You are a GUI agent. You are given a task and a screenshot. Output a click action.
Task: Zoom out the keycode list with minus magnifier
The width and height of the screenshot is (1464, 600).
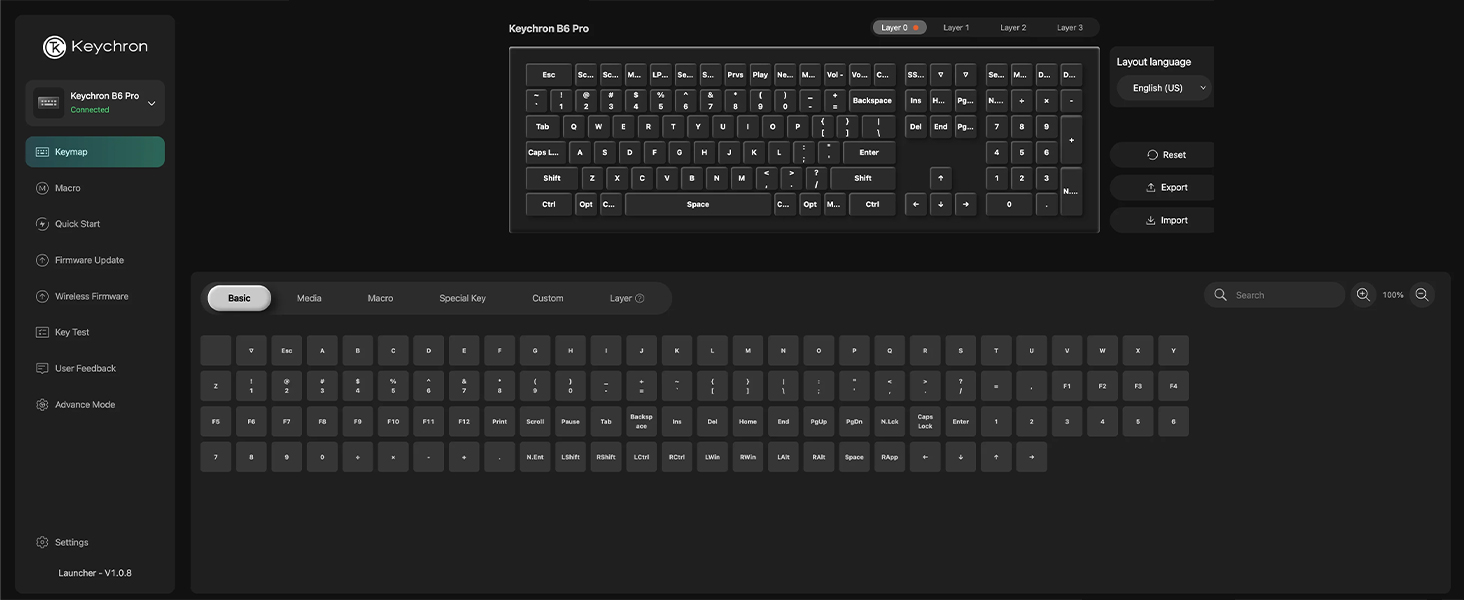click(x=1422, y=295)
